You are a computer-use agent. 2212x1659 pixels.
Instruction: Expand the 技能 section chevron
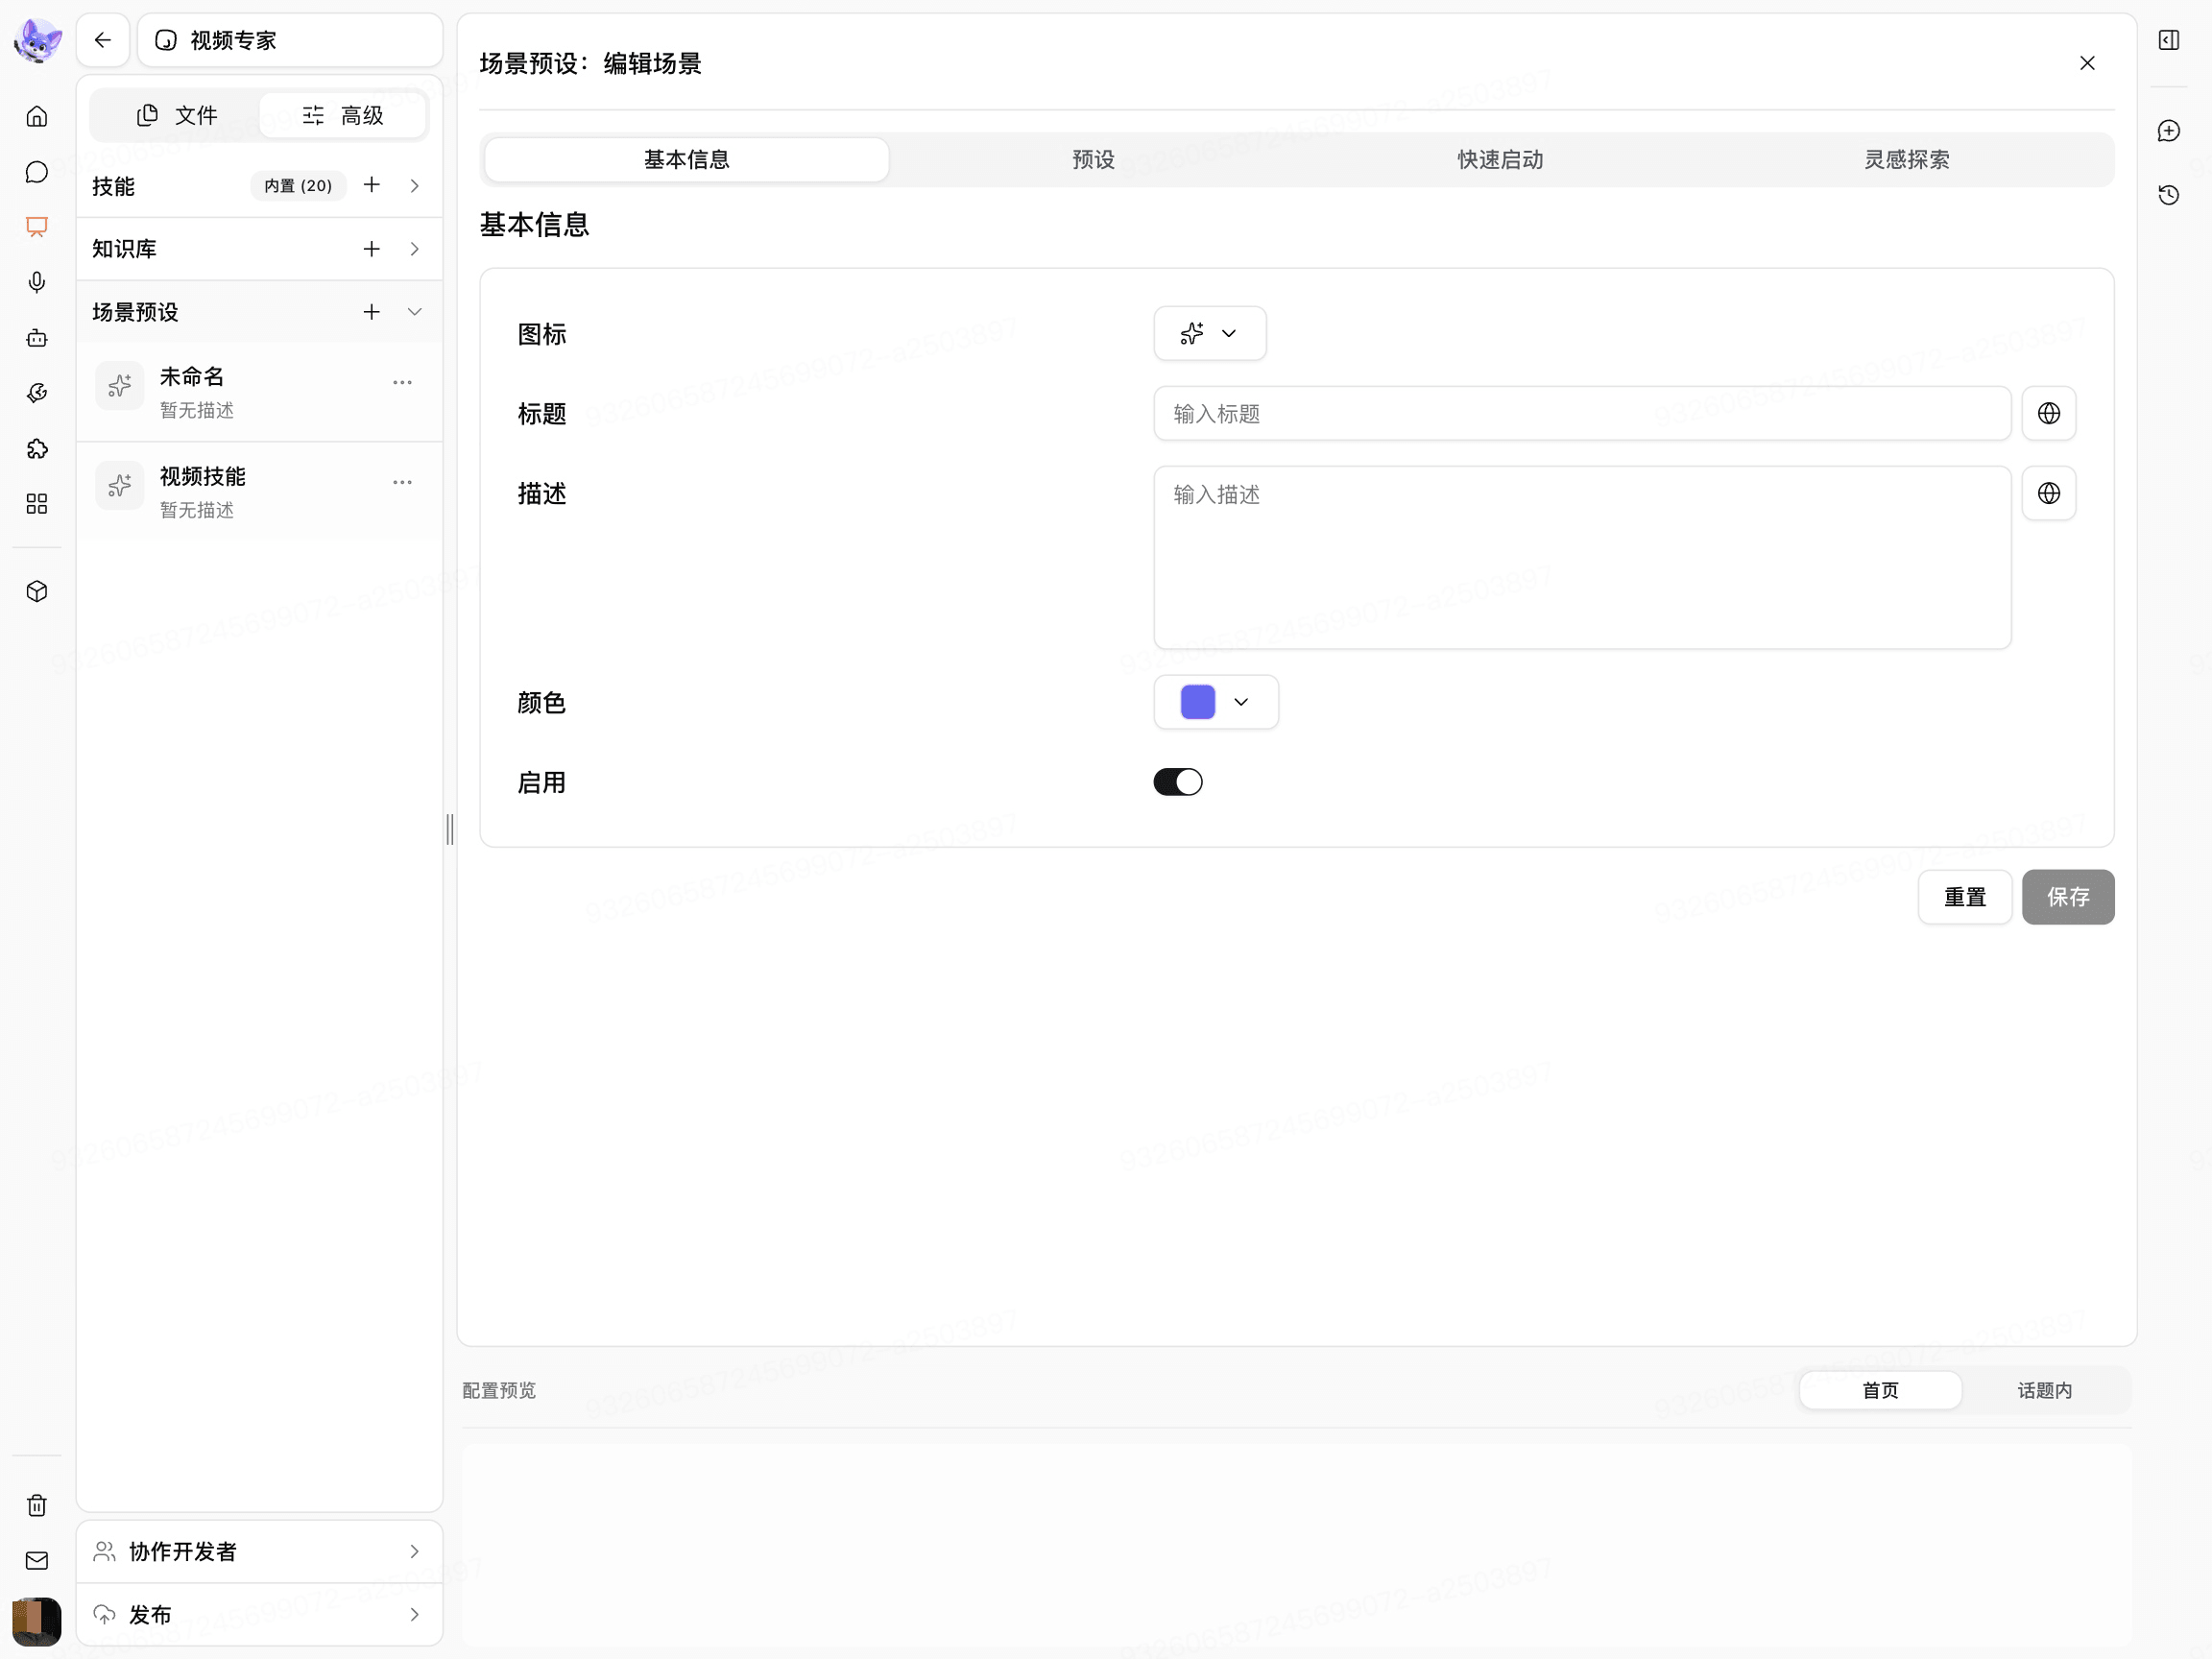coord(415,186)
